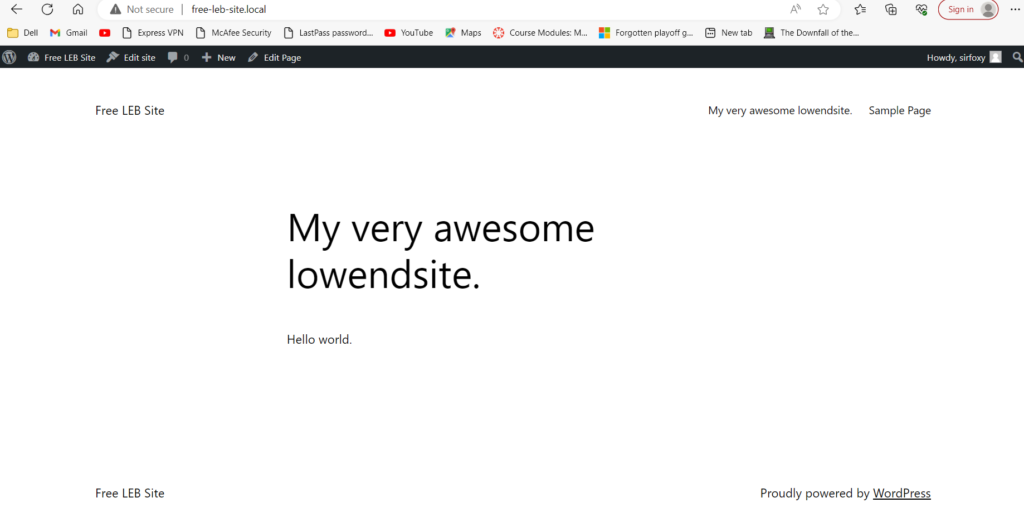Open the comments bubble icon in admin bar
Viewport: 1024px width, 532px height.
point(178,58)
